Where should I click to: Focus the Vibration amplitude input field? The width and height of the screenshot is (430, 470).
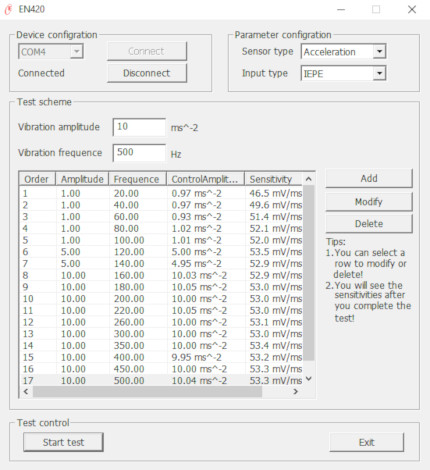(139, 127)
